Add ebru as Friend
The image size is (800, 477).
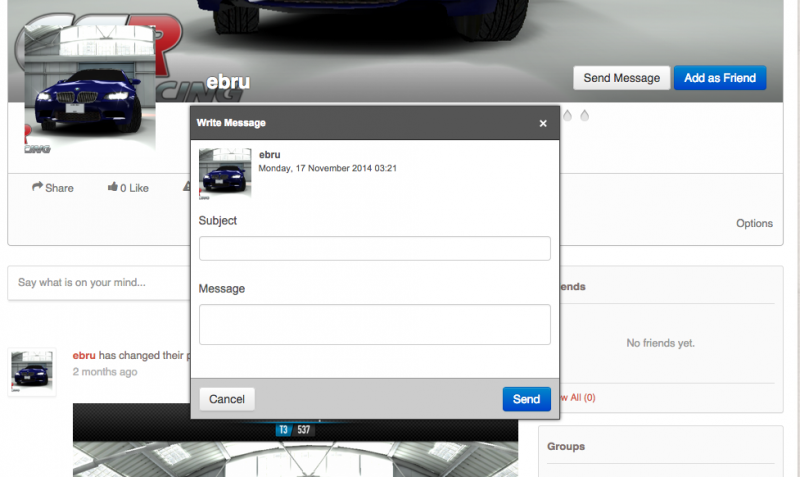coord(720,78)
